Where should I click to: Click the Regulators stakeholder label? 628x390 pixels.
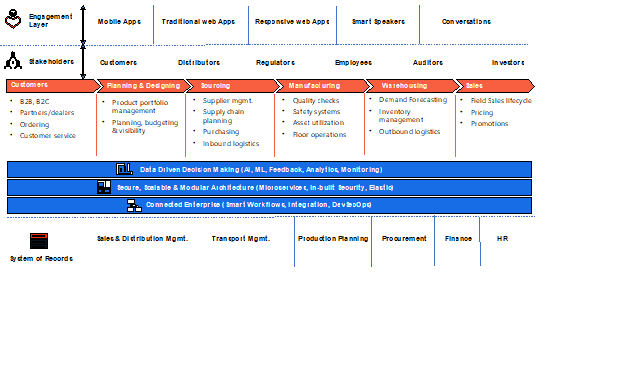(275, 62)
